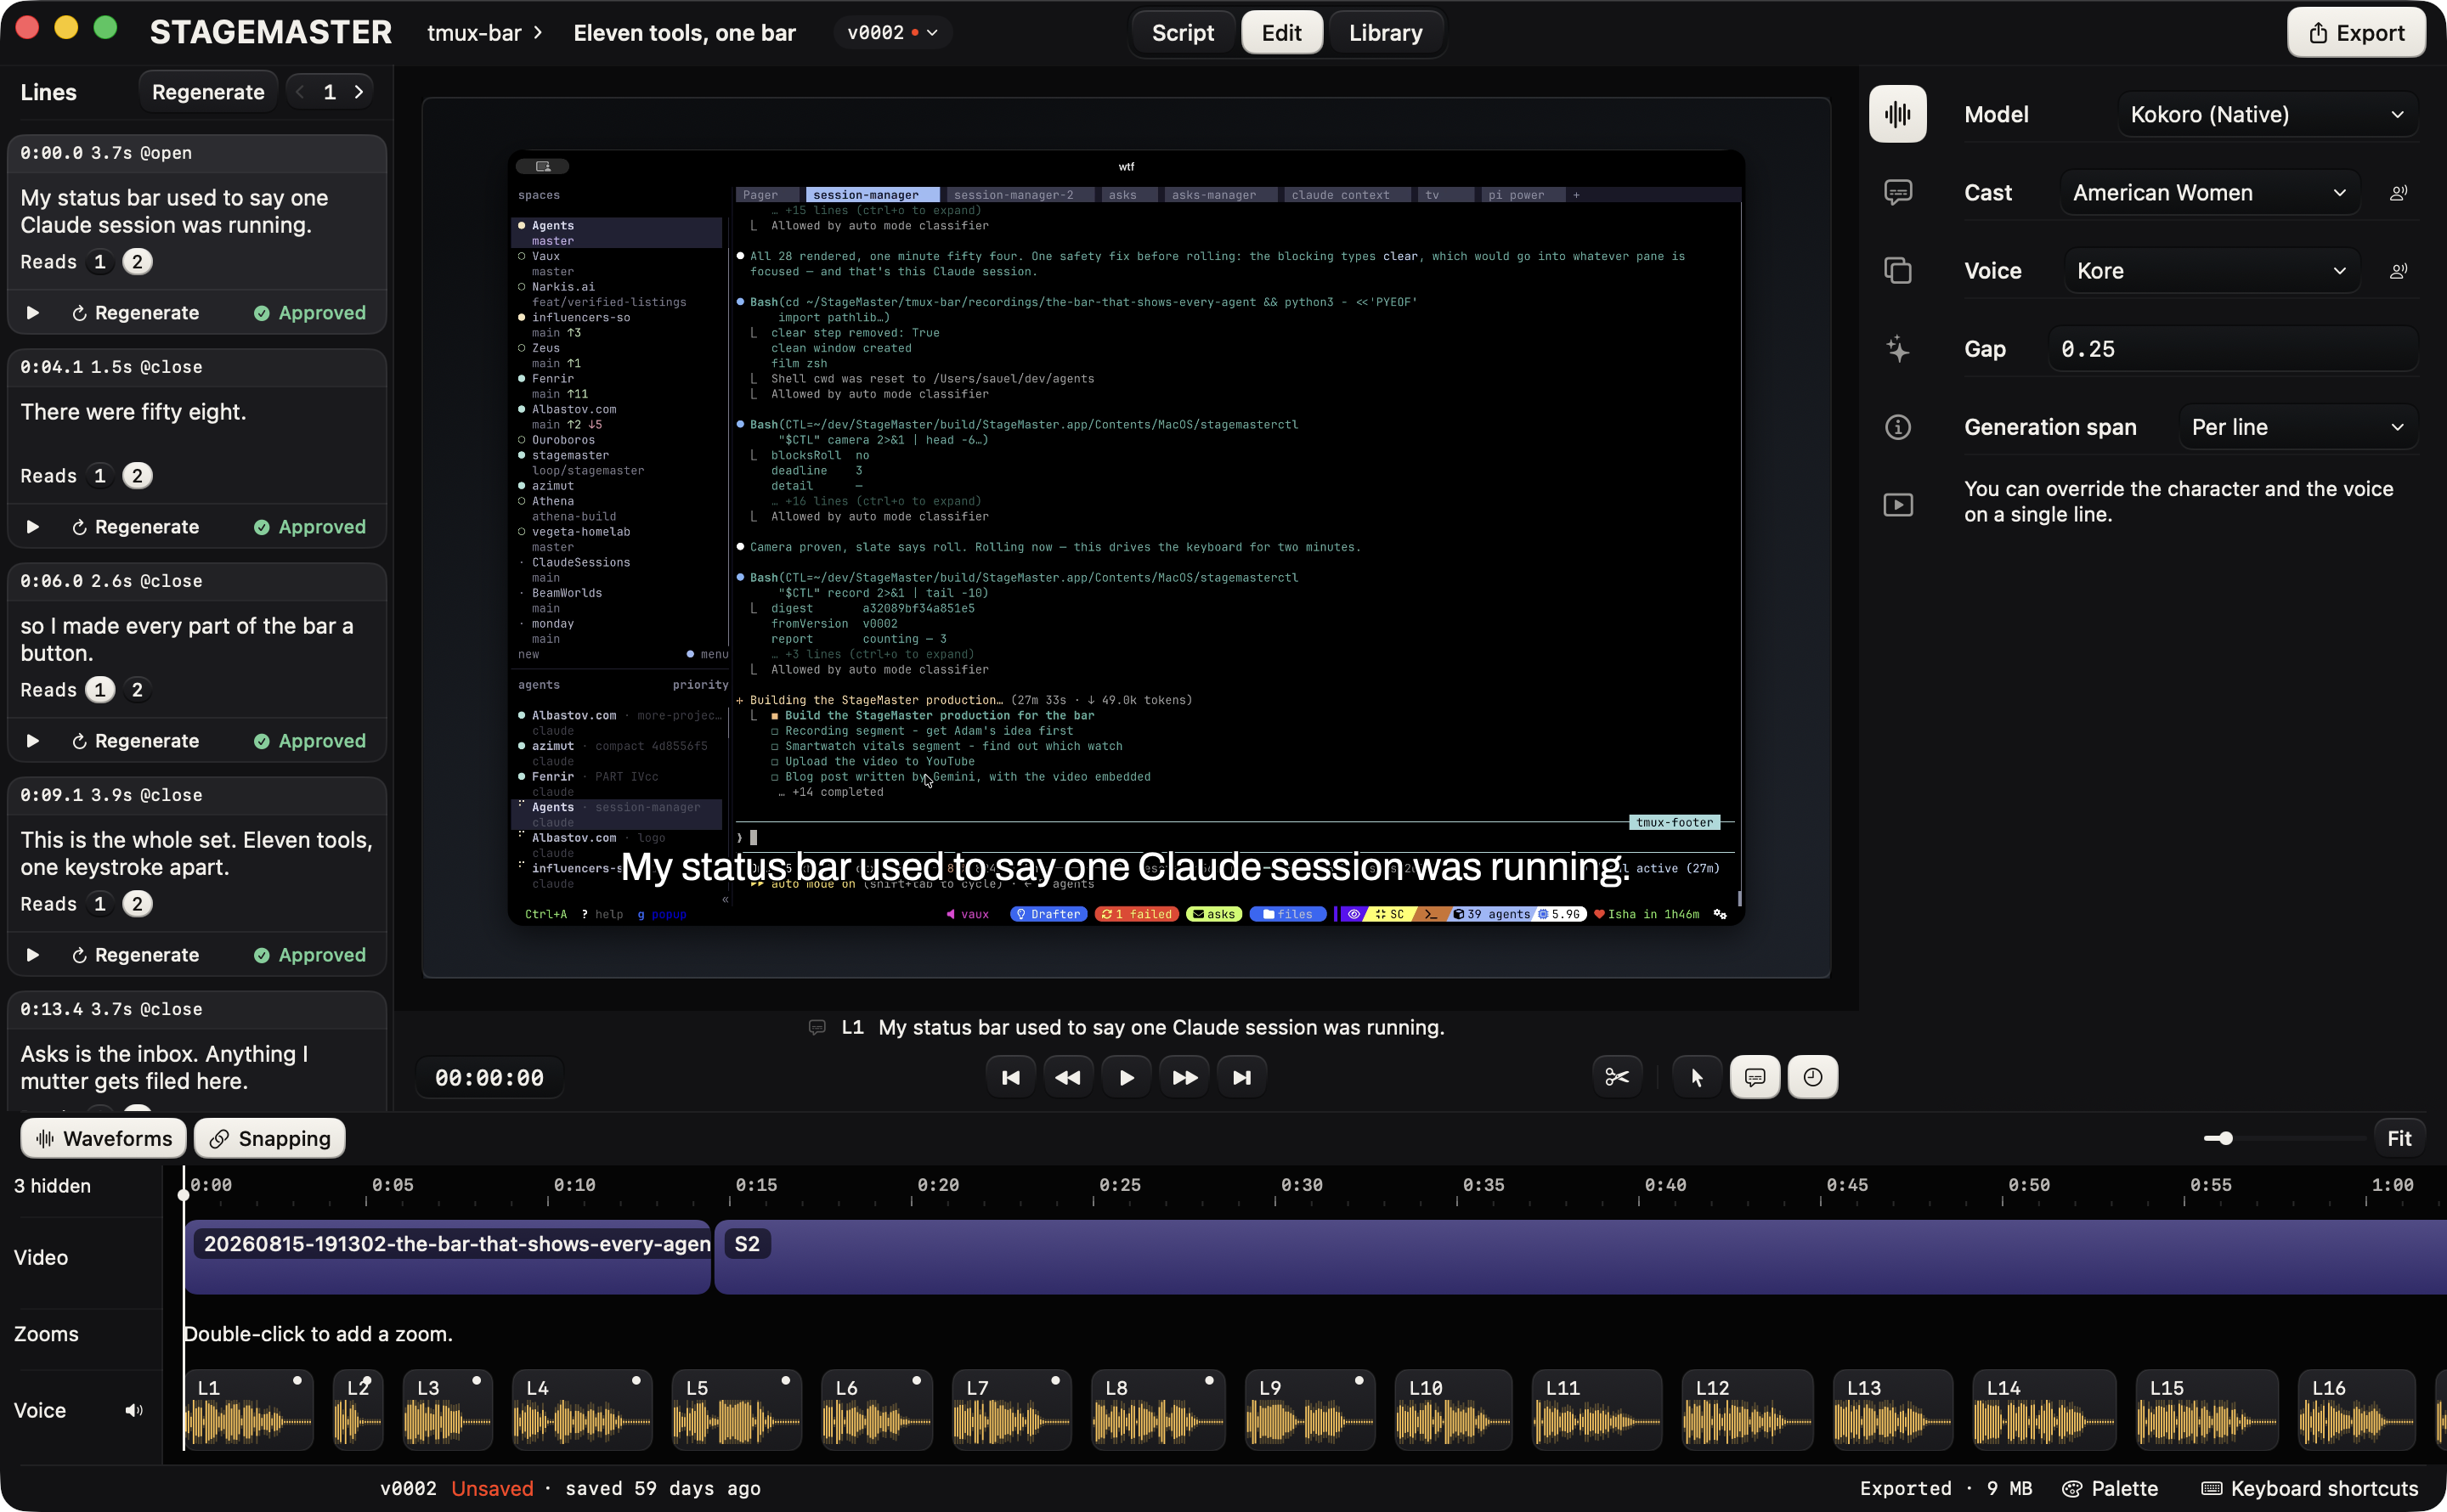This screenshot has width=2447, height=1512.
Task: Select the scissors cut tool
Action: 1616,1077
